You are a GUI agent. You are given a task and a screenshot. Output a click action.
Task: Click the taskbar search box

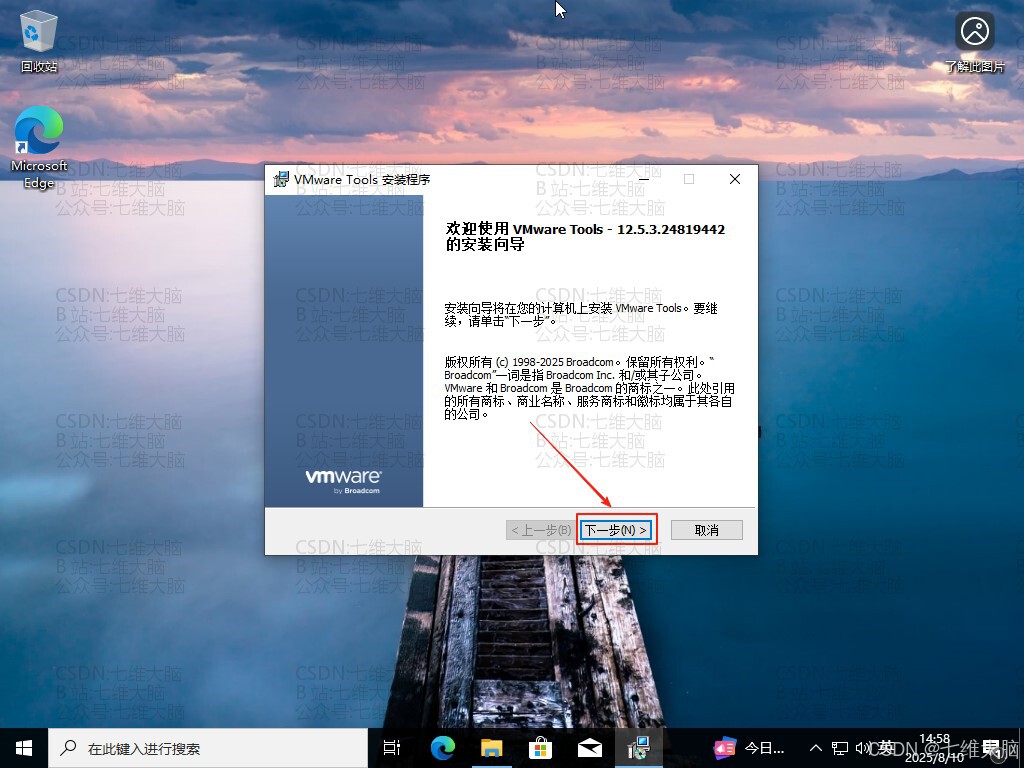click(208, 748)
